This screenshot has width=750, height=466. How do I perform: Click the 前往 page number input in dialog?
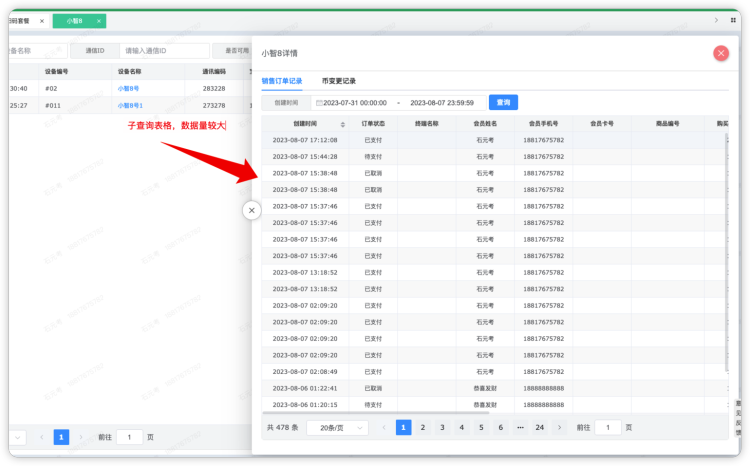click(608, 427)
